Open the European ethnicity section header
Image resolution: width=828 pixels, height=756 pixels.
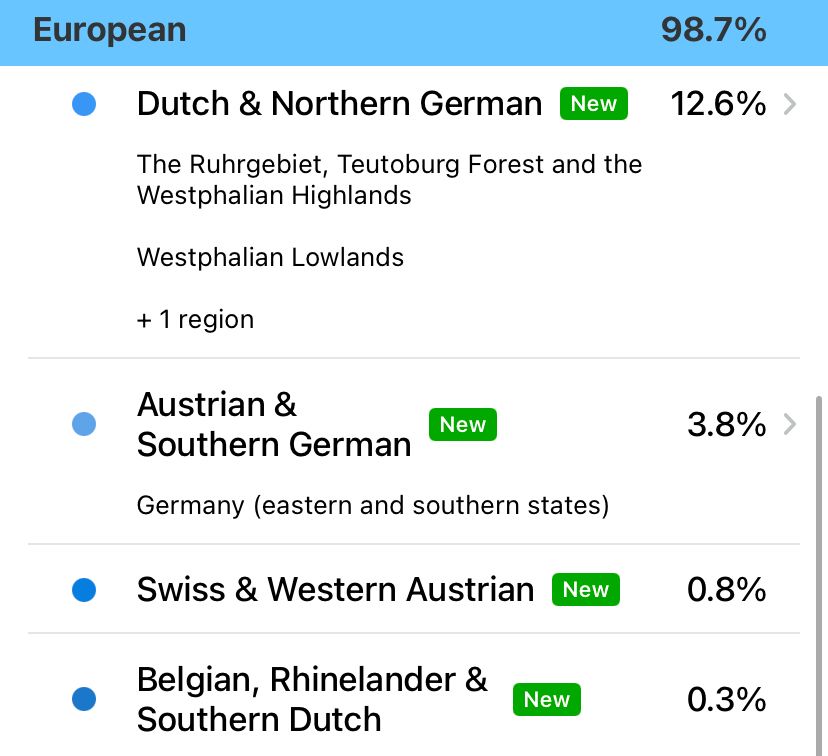coord(109,31)
